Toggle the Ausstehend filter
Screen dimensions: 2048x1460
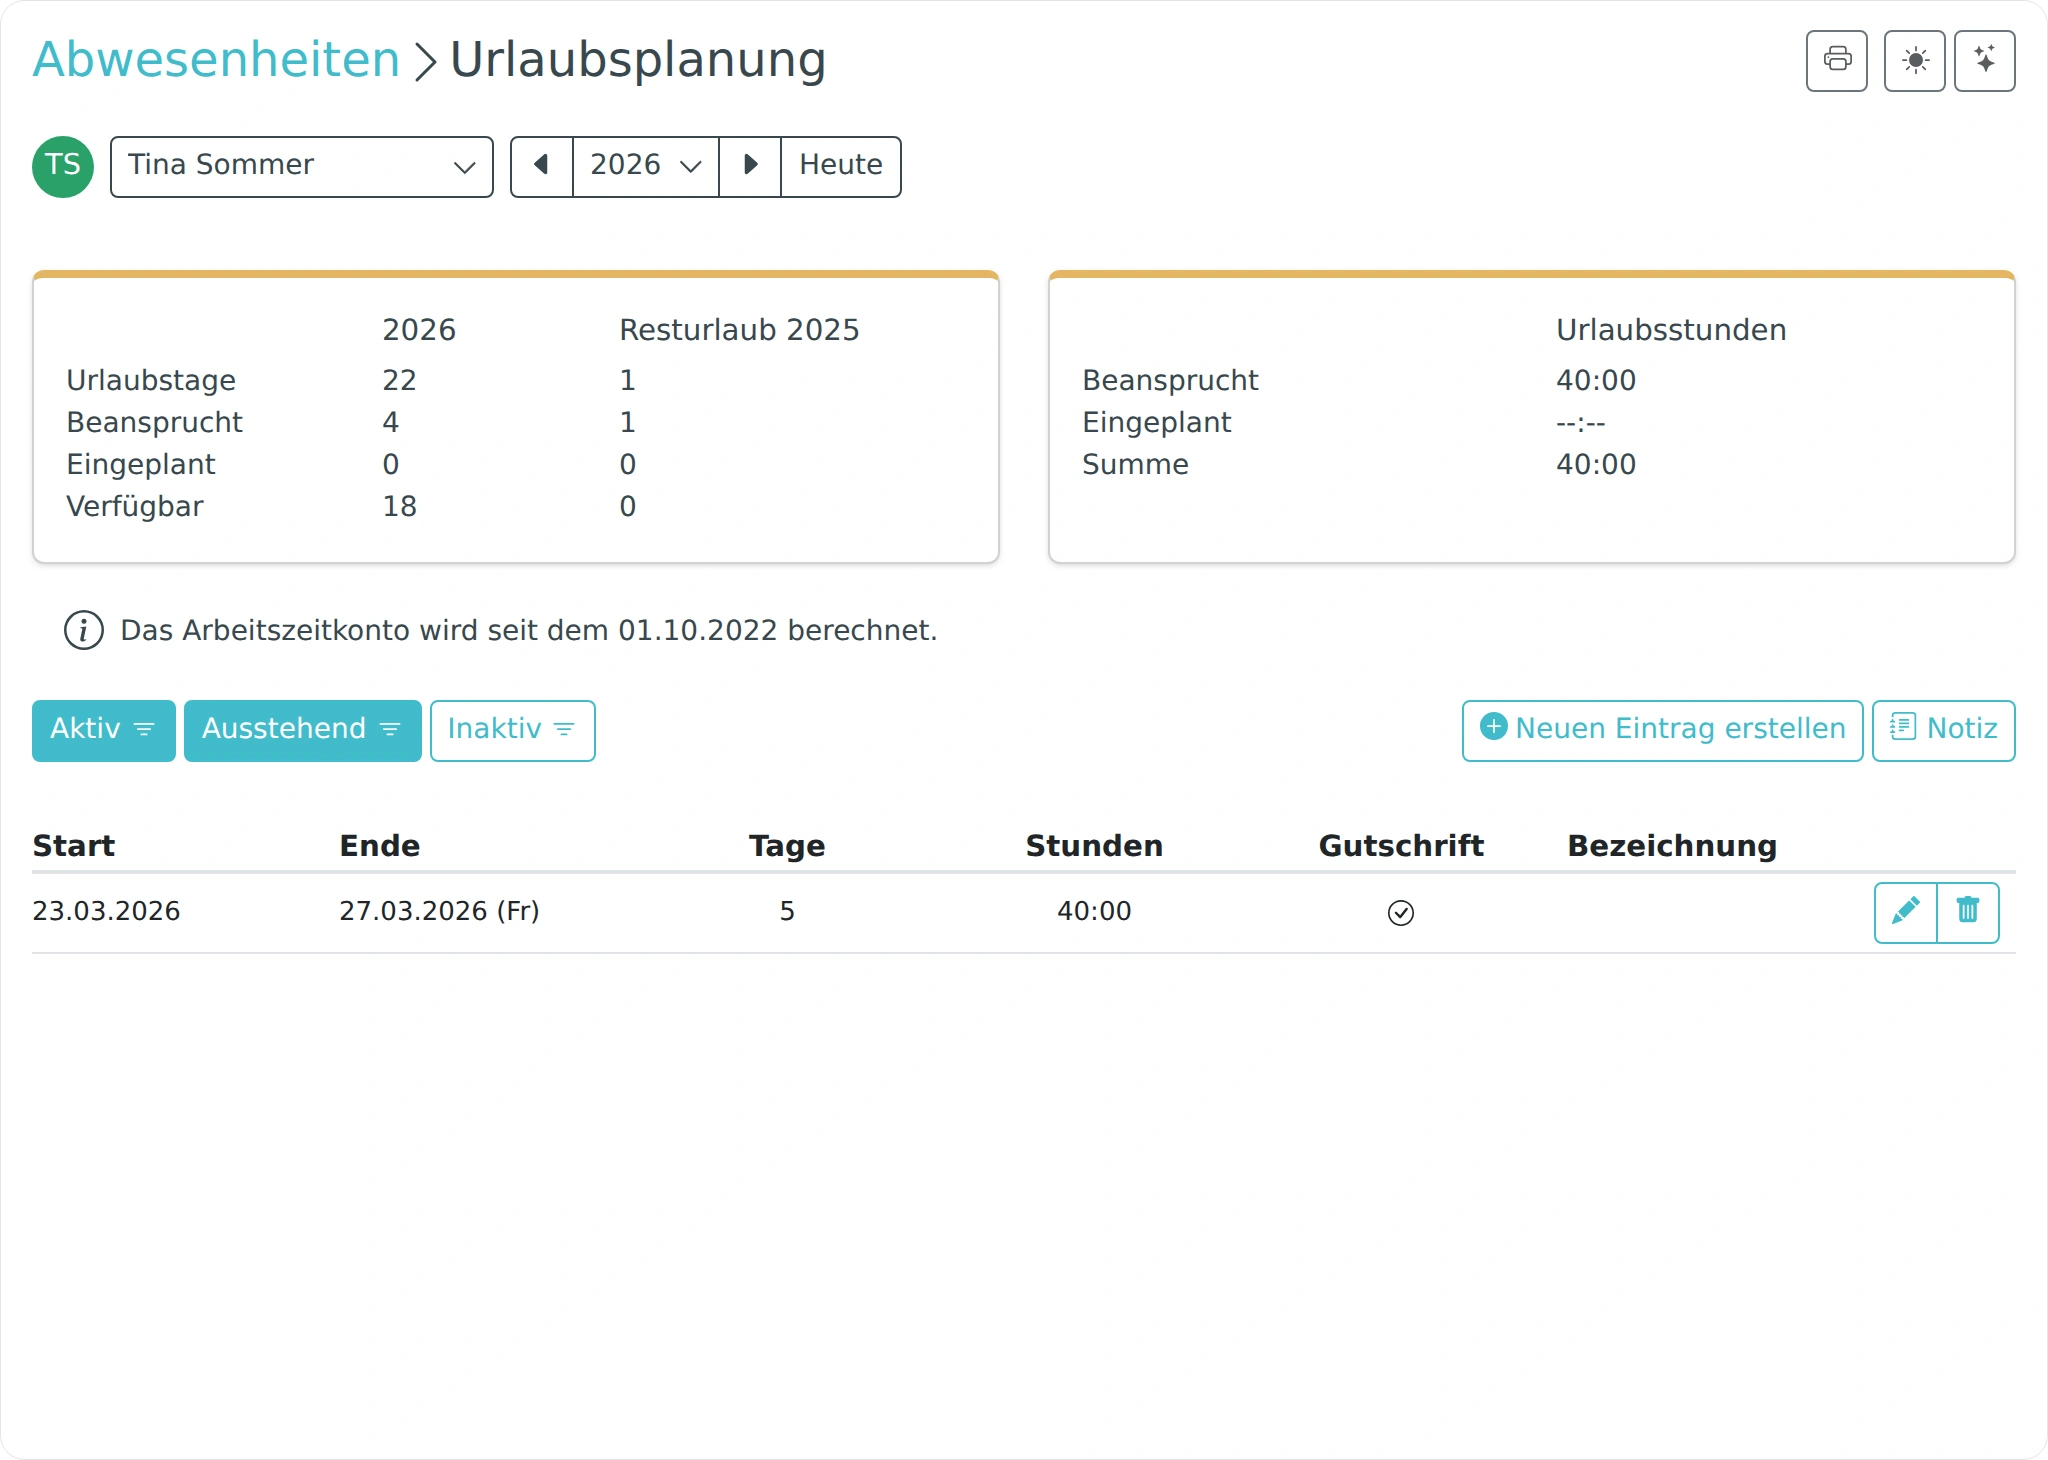(x=303, y=731)
